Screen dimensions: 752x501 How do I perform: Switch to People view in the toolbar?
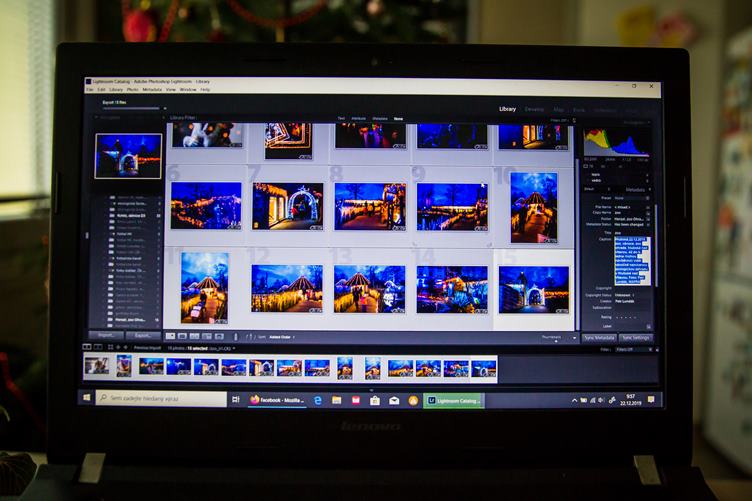pyautogui.click(x=219, y=337)
